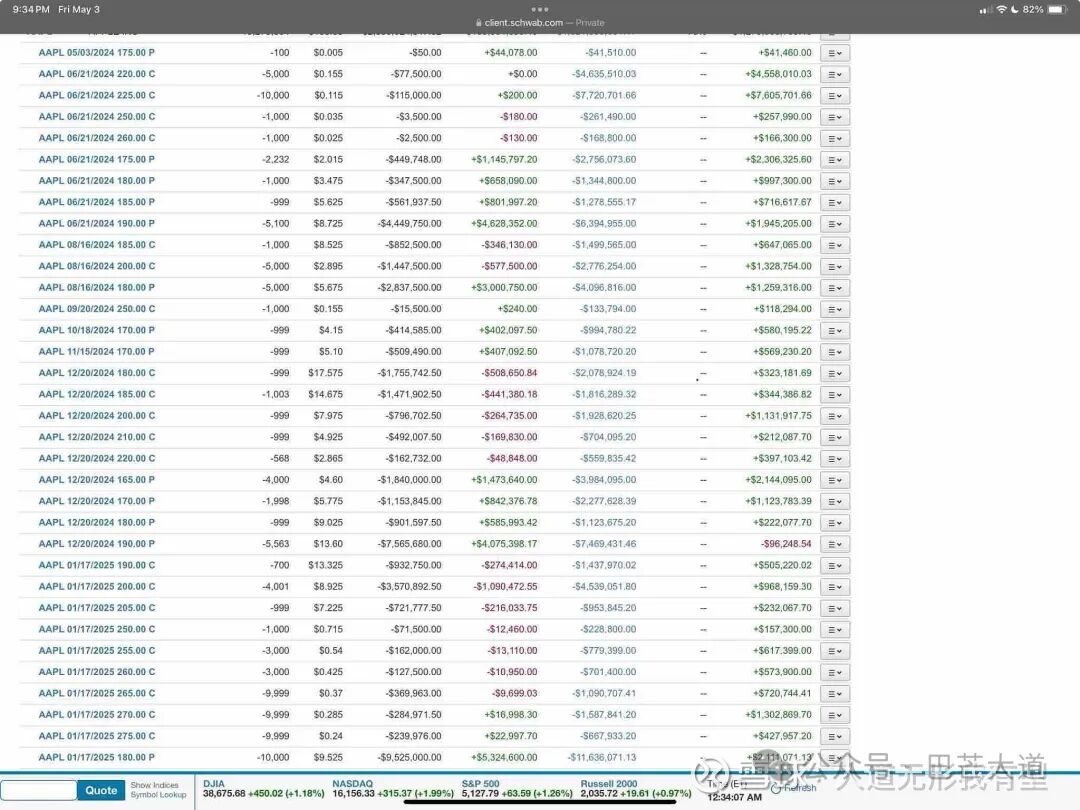Open the AAPL 01/17/2025 250.00 C position link
Screen dimensions: 1080x810
96,629
